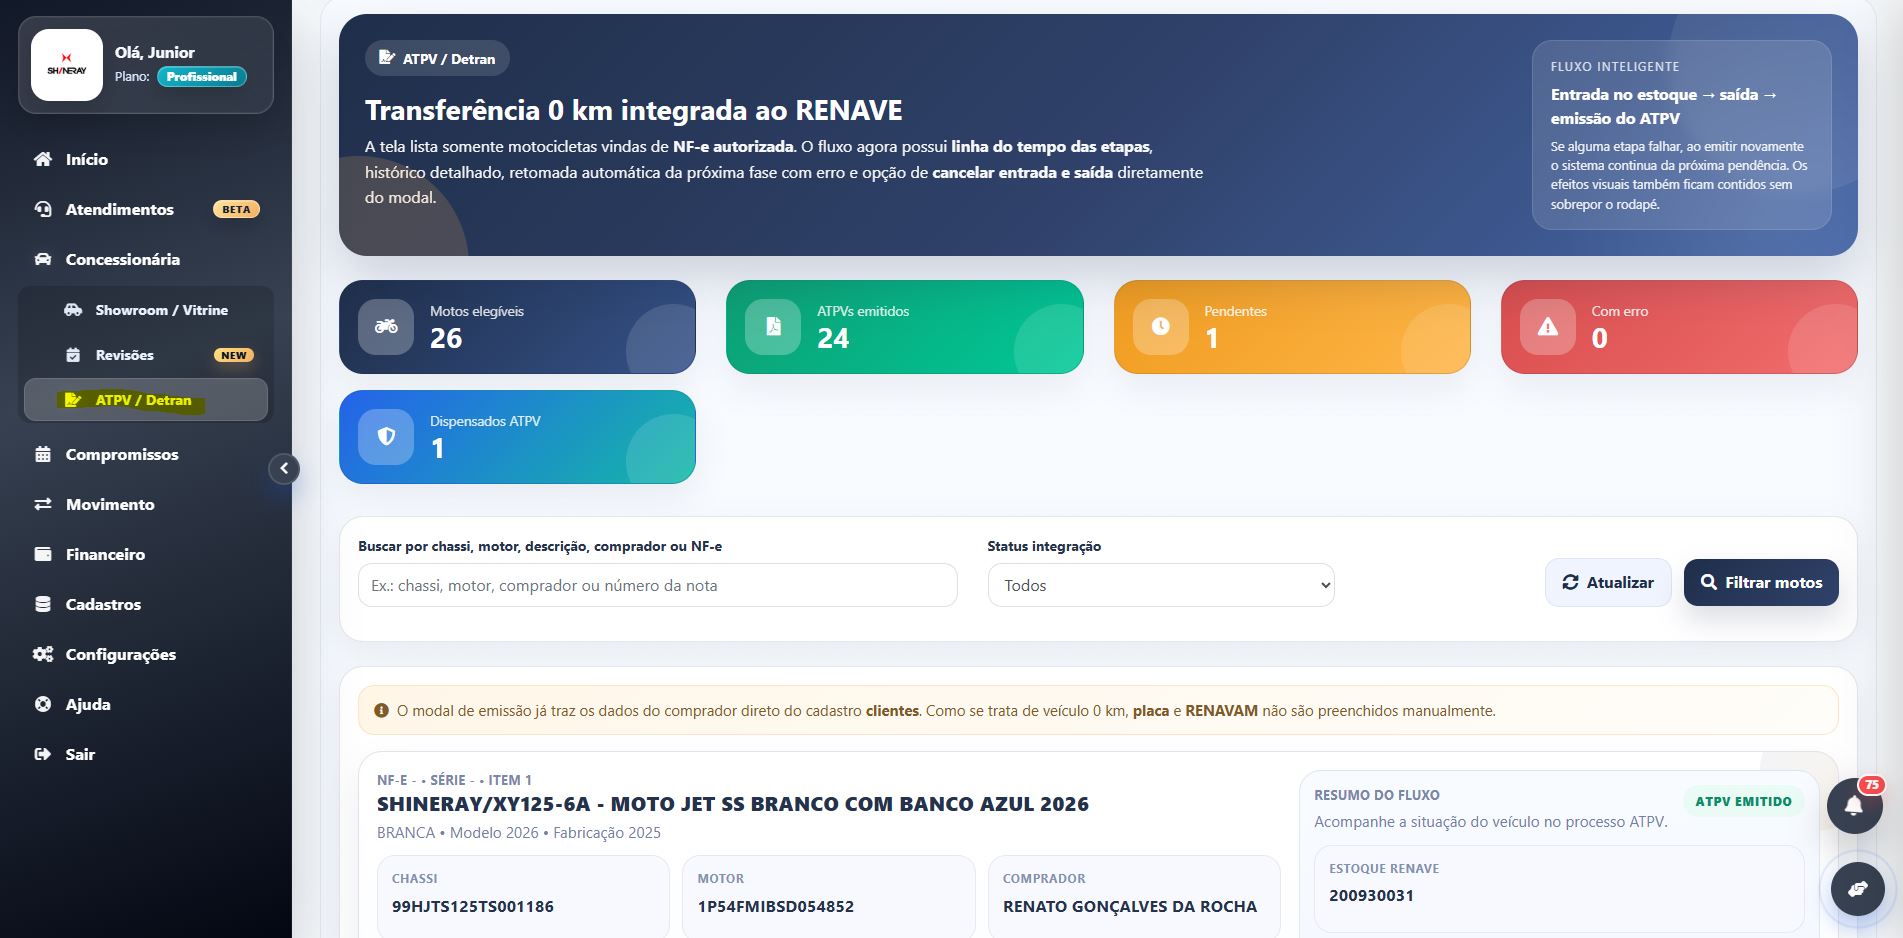Click the Filtrar motos button
Screen dimensions: 1903x938
click(x=1761, y=582)
